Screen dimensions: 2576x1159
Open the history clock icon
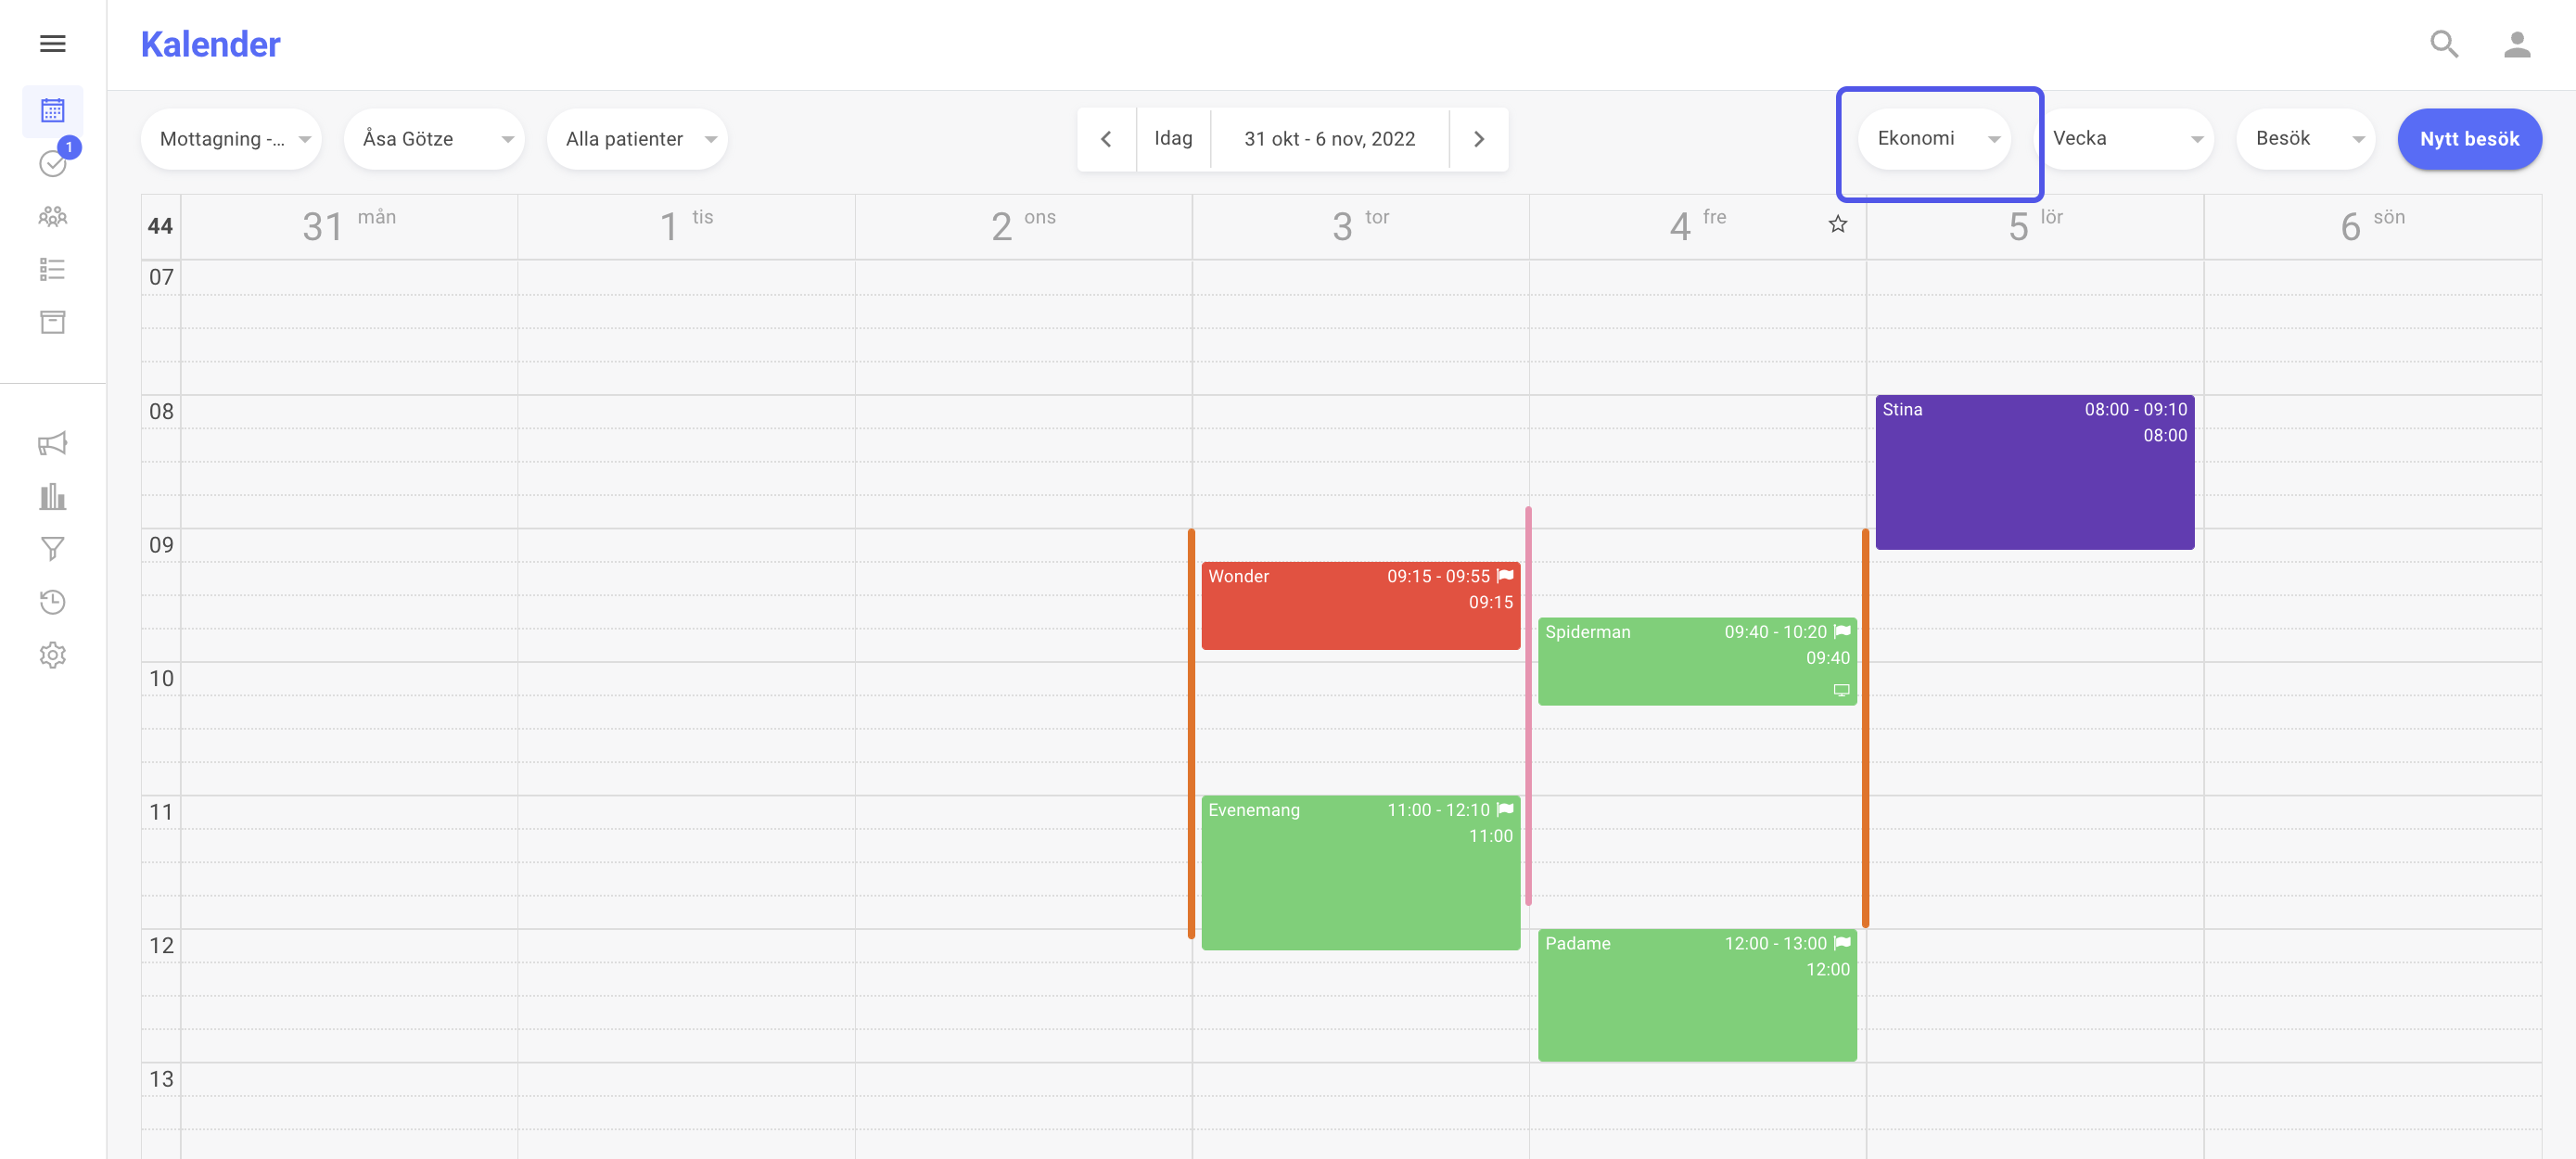point(52,602)
